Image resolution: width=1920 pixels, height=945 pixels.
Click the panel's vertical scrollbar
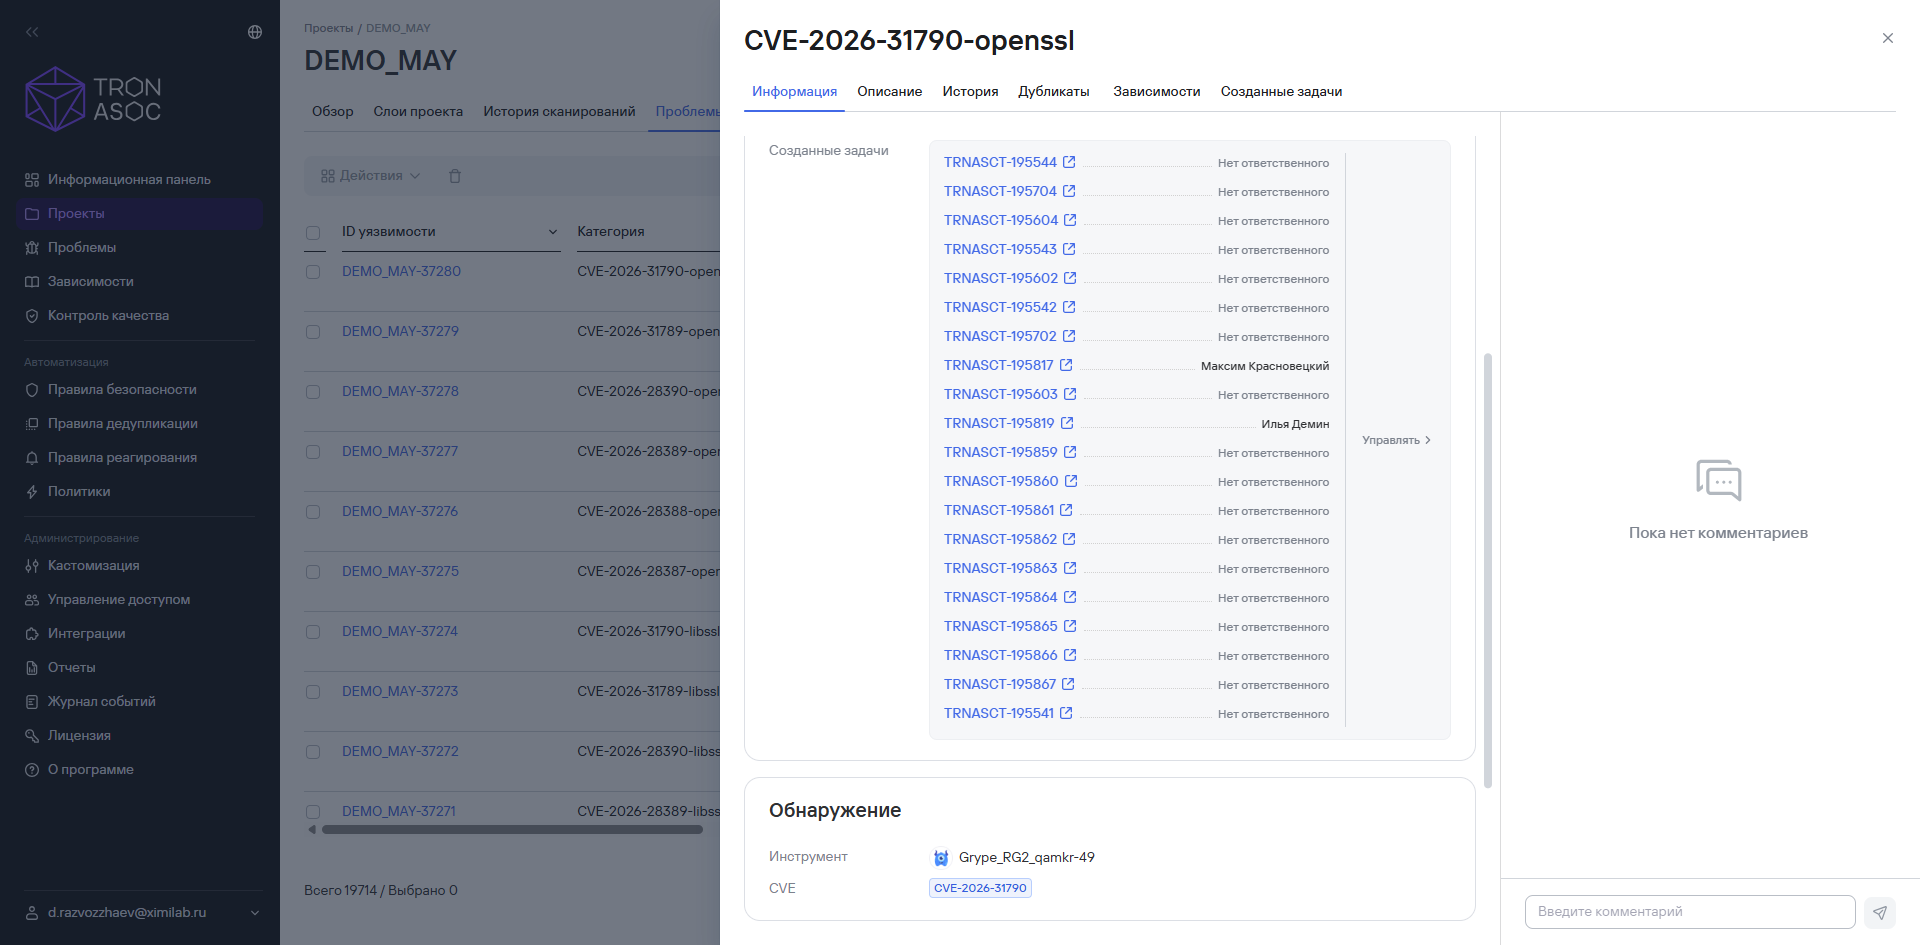1488,570
